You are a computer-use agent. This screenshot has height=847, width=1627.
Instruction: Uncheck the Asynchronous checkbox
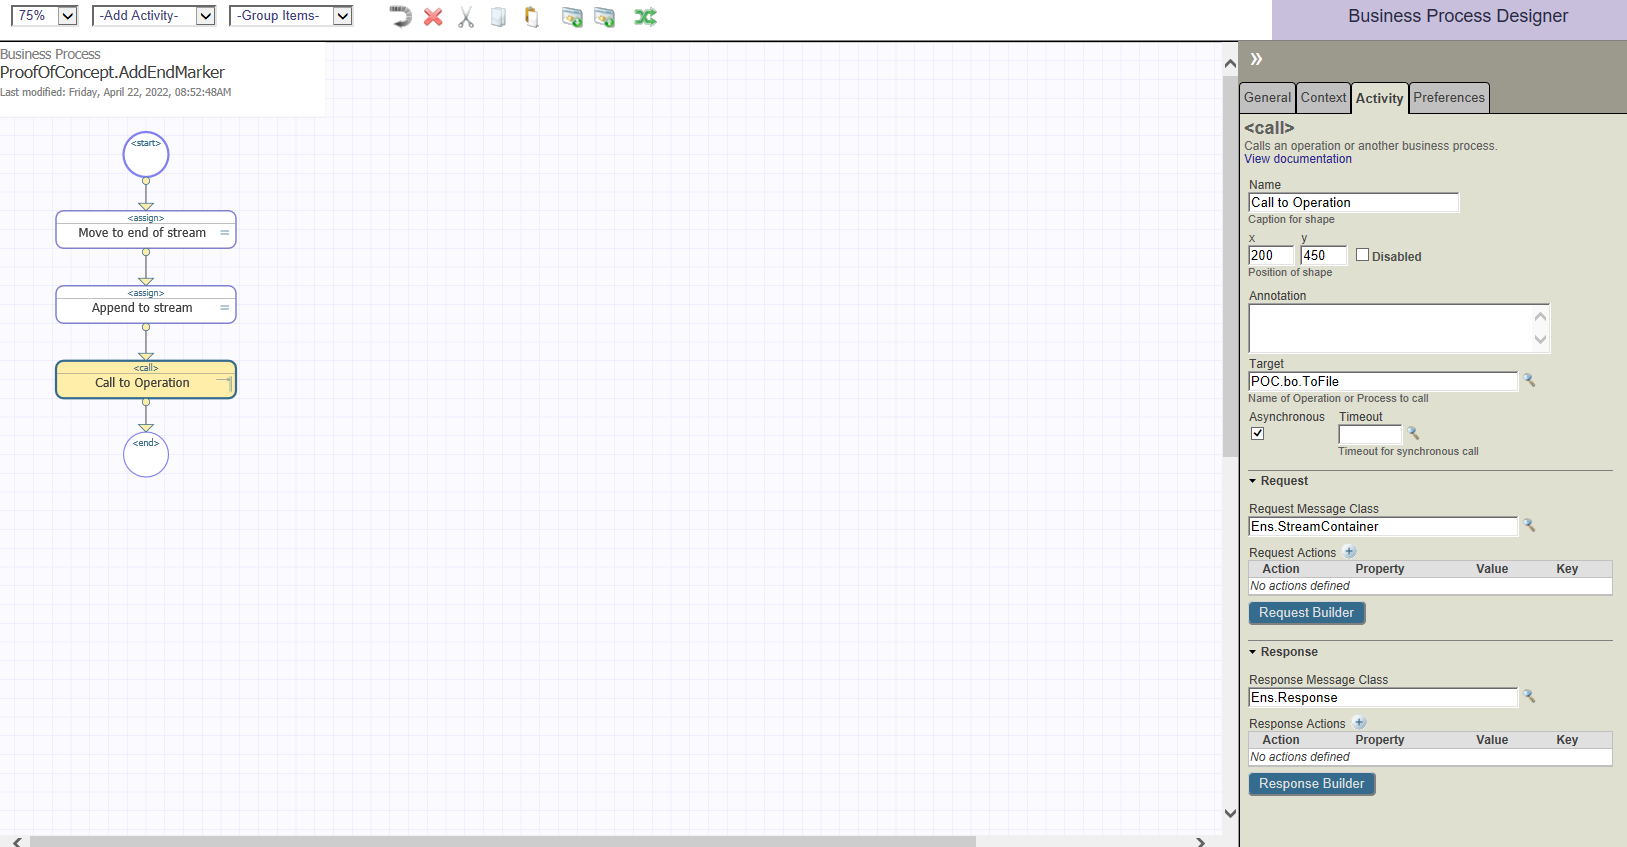(1258, 433)
